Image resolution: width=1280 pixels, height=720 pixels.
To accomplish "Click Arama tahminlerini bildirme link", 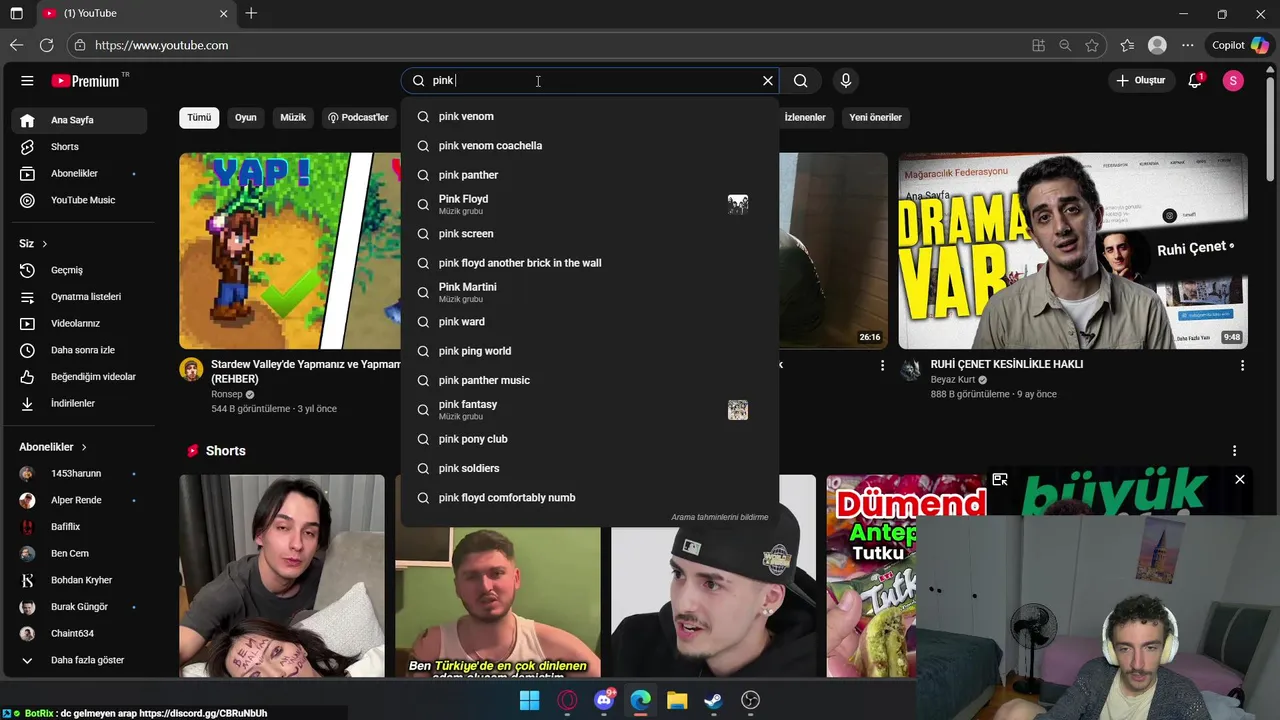I will pos(720,517).
